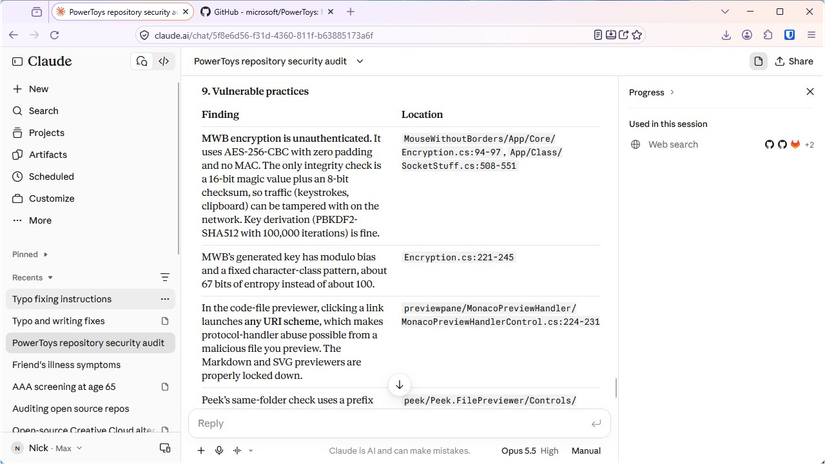Open the Typo and writing fixes chat

pyautogui.click(x=90, y=321)
